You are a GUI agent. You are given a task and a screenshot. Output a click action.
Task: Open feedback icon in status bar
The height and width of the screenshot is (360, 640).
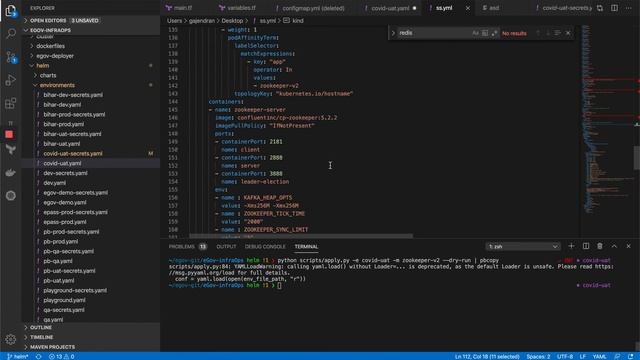point(617,356)
